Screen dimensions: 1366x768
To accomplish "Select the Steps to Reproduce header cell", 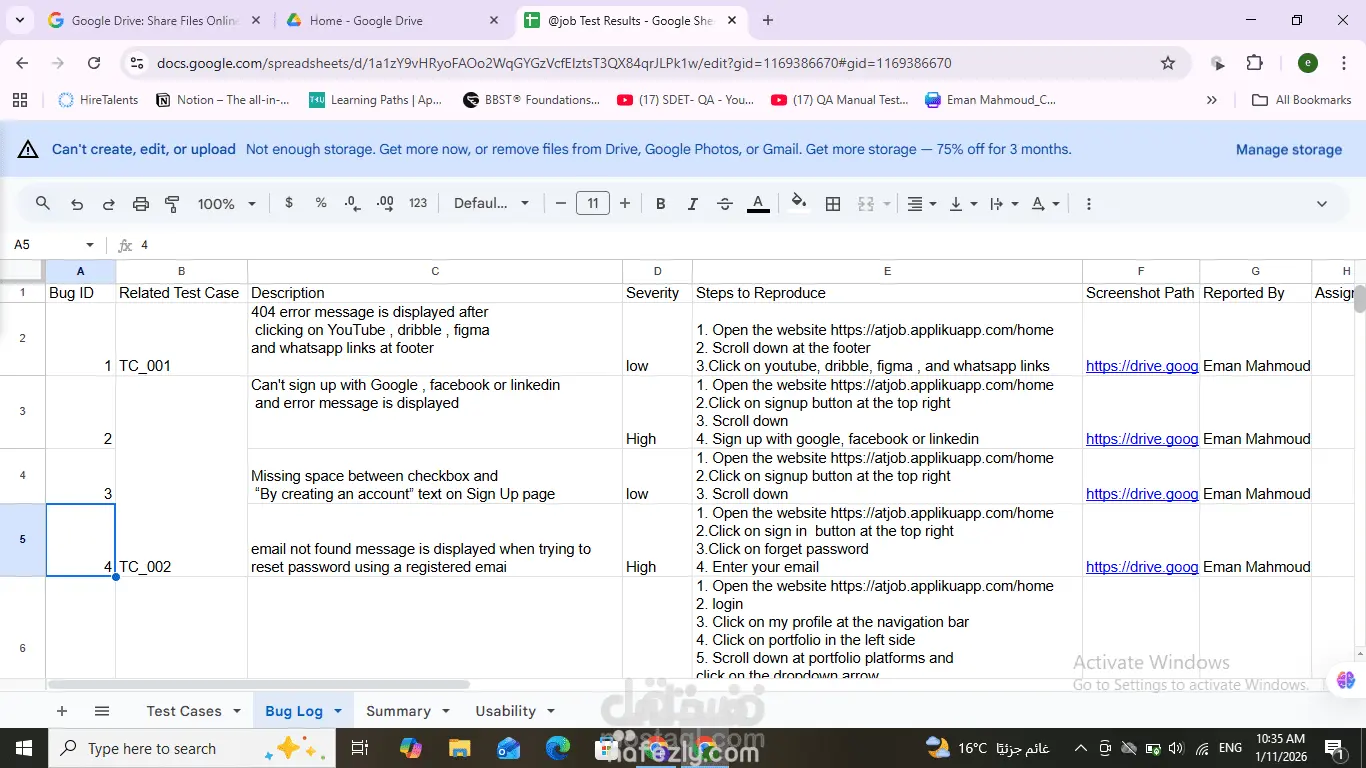I will point(887,293).
